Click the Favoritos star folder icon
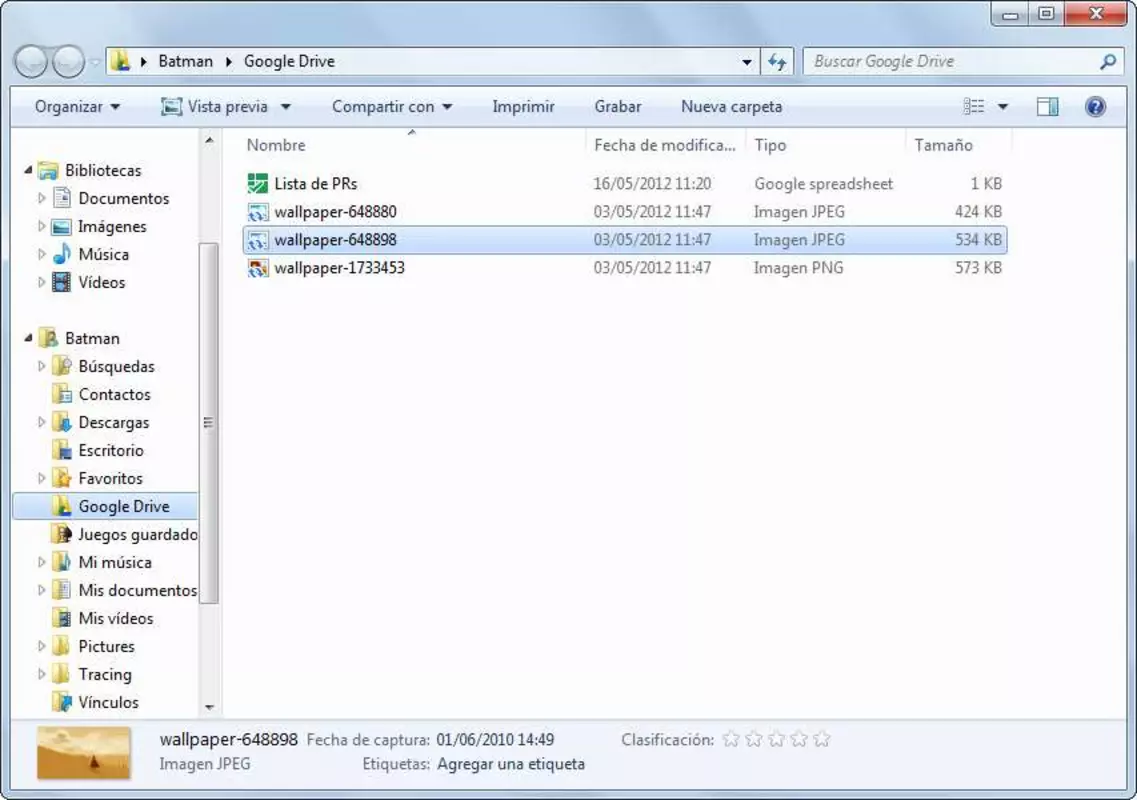1137x800 pixels. coord(62,478)
